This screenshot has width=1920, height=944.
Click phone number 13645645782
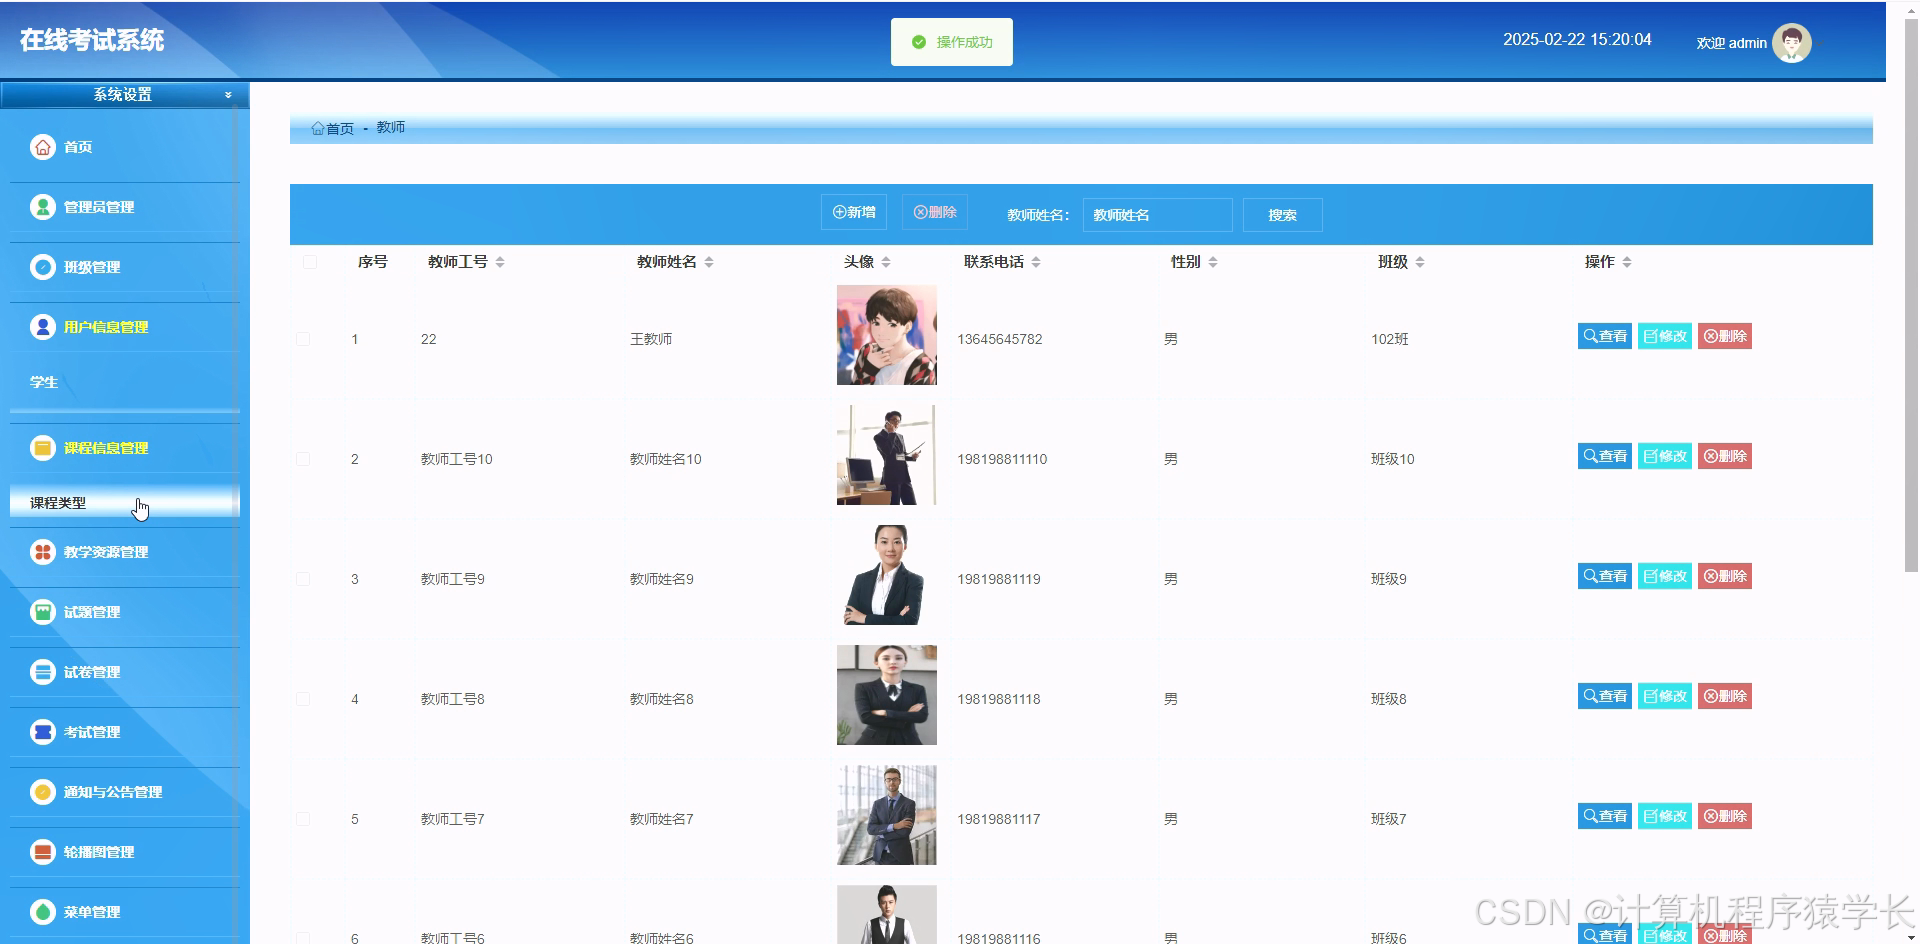pyautogui.click(x=999, y=339)
